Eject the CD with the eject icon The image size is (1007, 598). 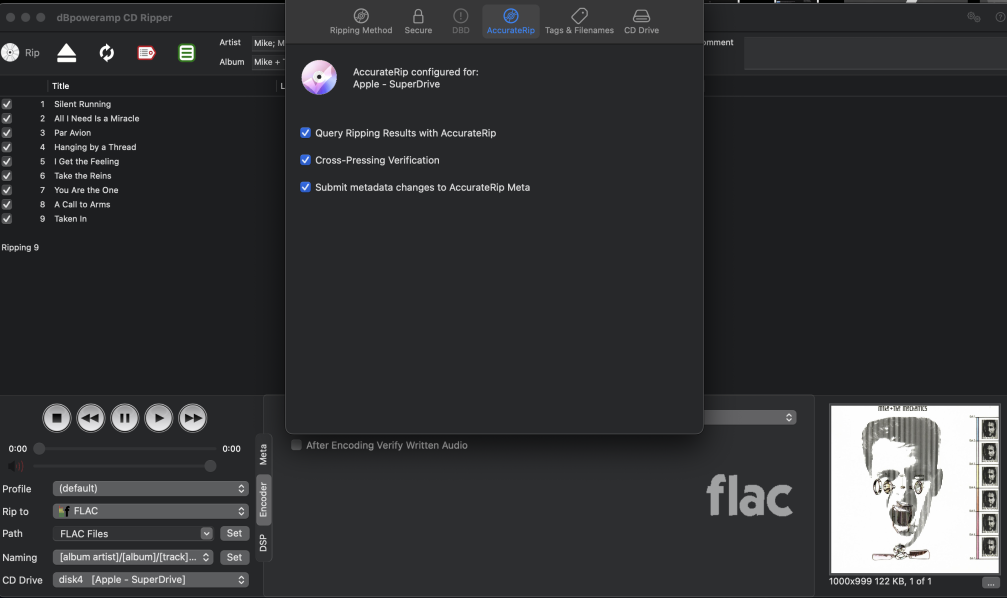click(x=66, y=53)
